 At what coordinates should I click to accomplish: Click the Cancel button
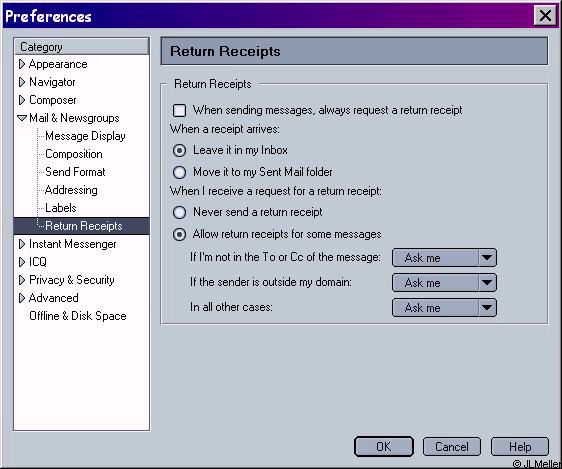coord(452,446)
